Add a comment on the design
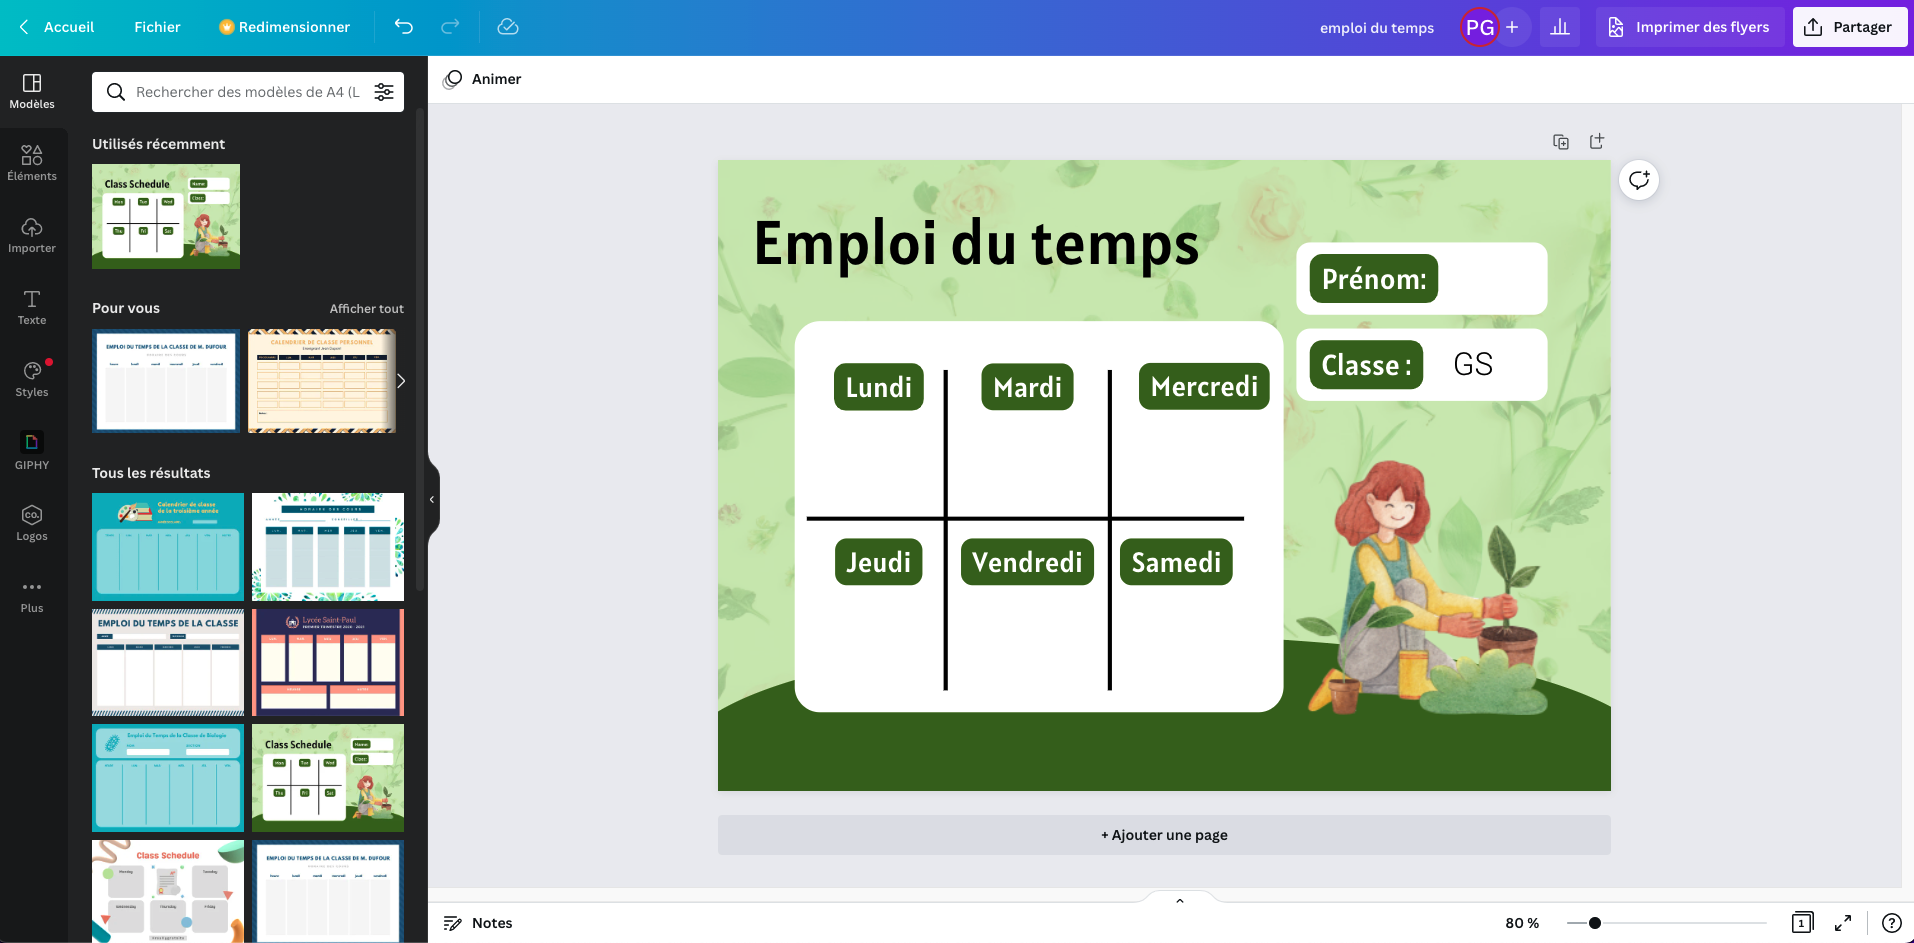The image size is (1914, 943). [x=1638, y=180]
